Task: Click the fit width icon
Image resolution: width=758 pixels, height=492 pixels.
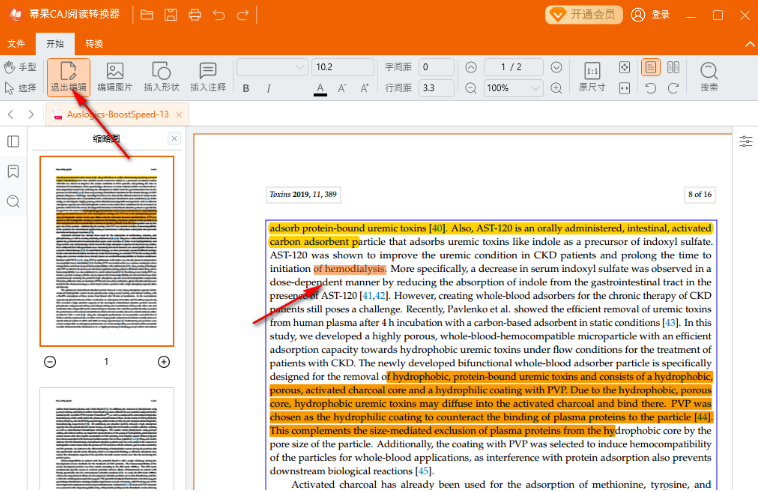Action: (x=625, y=88)
